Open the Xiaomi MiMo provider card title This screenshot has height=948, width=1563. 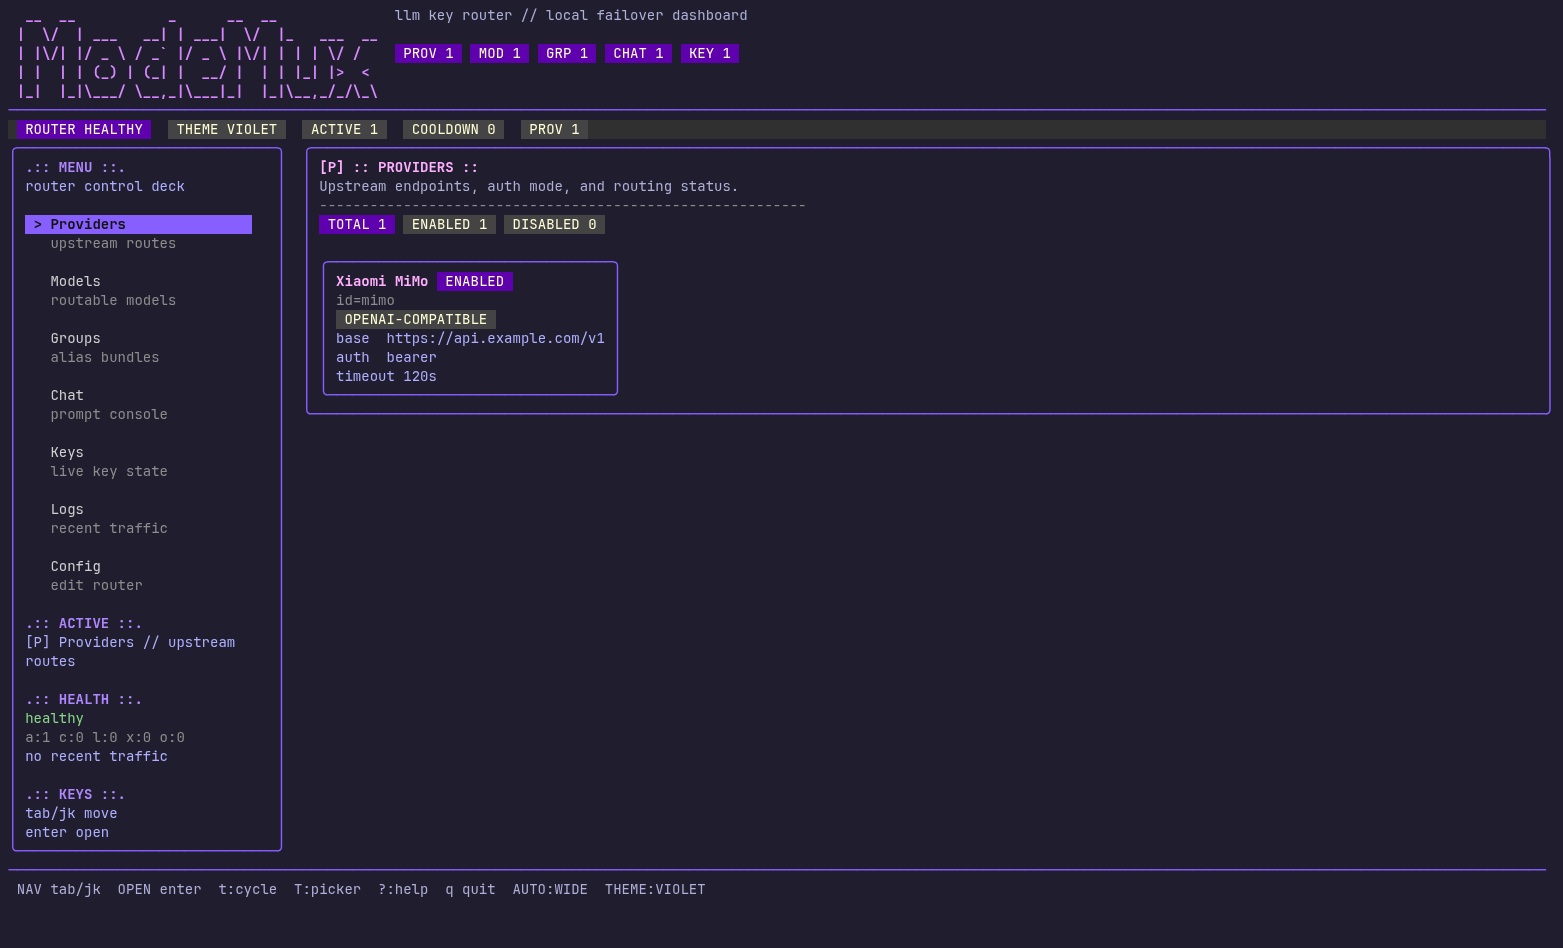(382, 281)
